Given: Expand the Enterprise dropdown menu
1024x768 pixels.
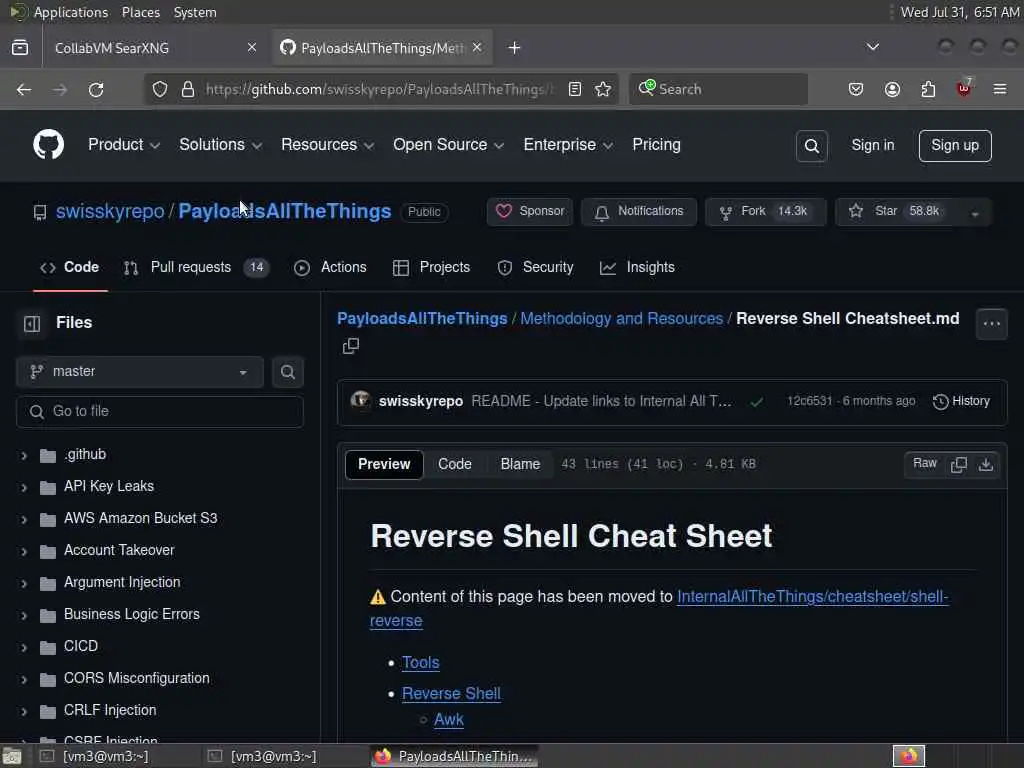Looking at the screenshot, I should click(x=568, y=145).
